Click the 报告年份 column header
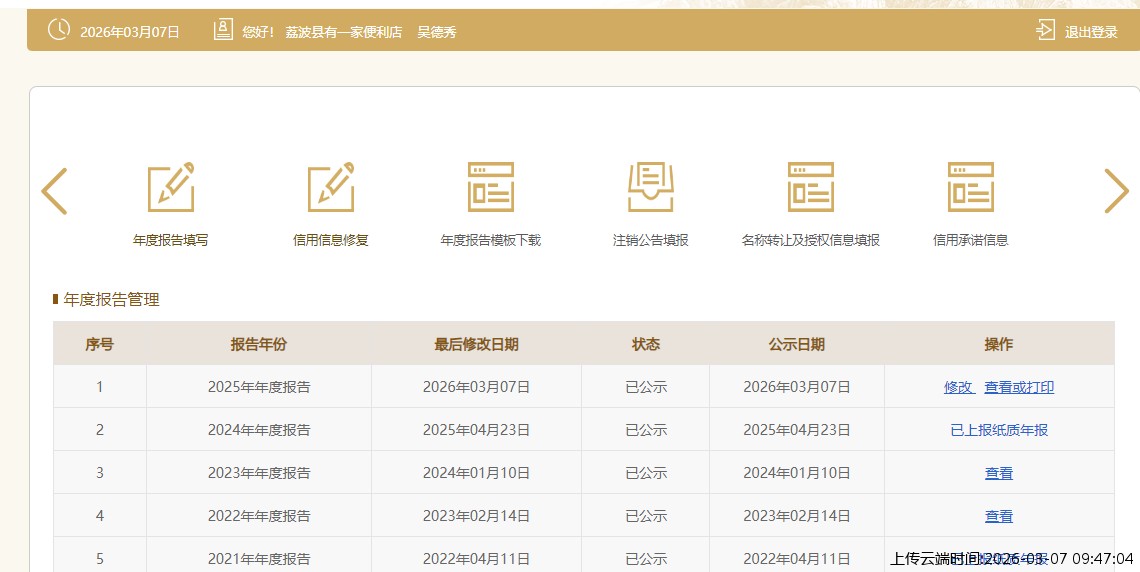Image resolution: width=1140 pixels, height=572 pixels. click(259, 344)
